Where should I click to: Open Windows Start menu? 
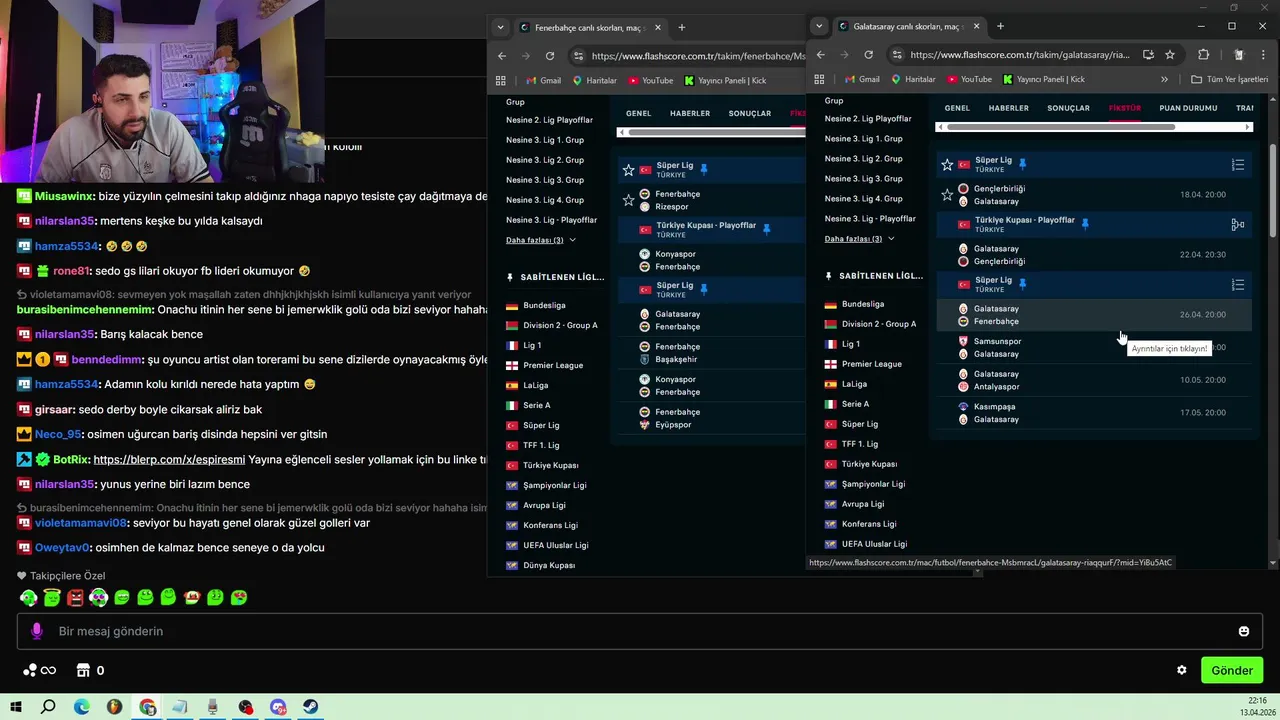click(16, 707)
